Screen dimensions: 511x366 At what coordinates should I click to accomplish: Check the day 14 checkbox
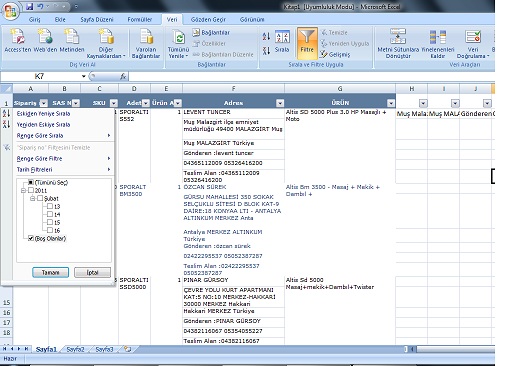pyautogui.click(x=50, y=214)
